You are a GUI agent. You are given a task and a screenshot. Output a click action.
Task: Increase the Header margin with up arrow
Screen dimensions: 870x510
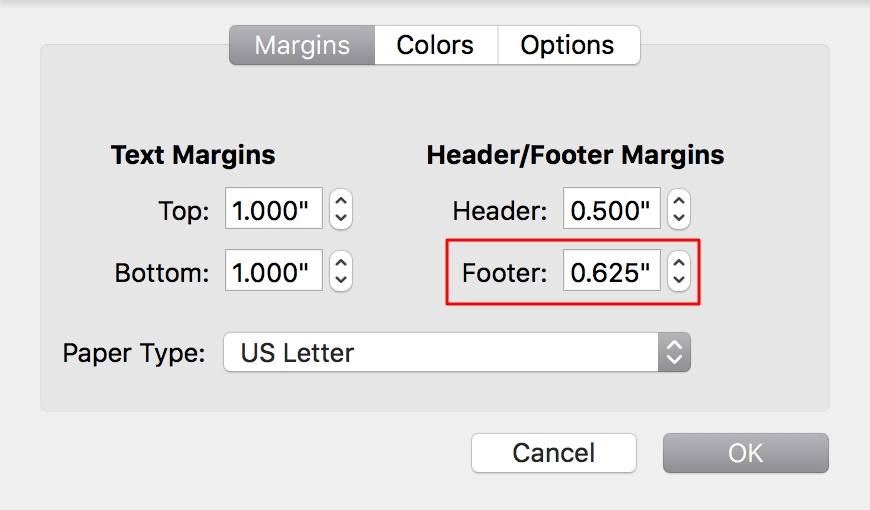pyautogui.click(x=679, y=201)
